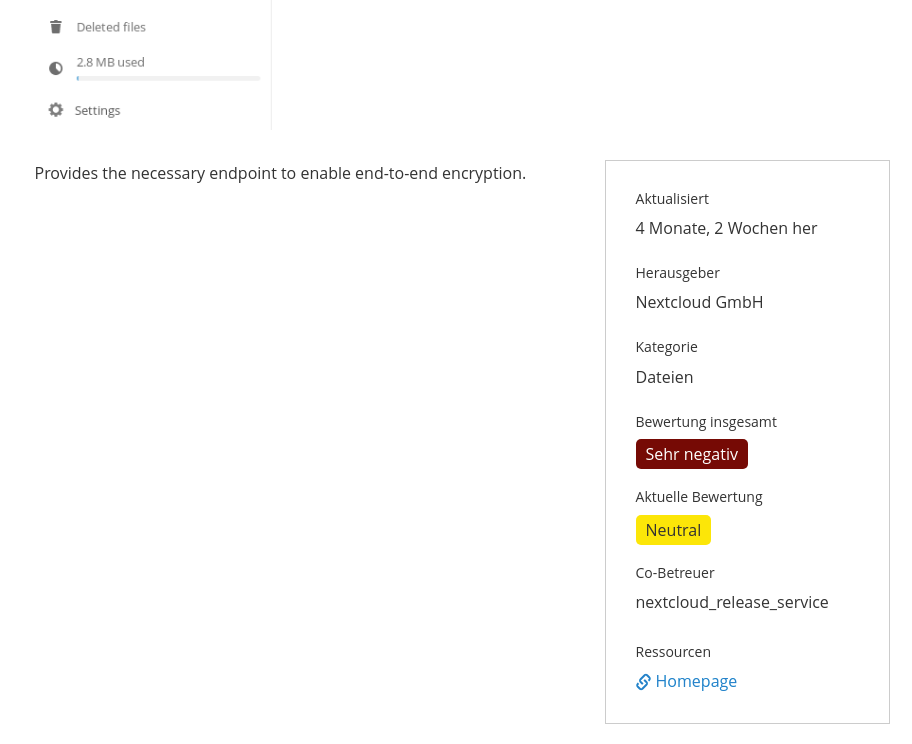The width and height of the screenshot is (912, 744).
Task: Click the Ressourcen heading
Action: tap(673, 652)
